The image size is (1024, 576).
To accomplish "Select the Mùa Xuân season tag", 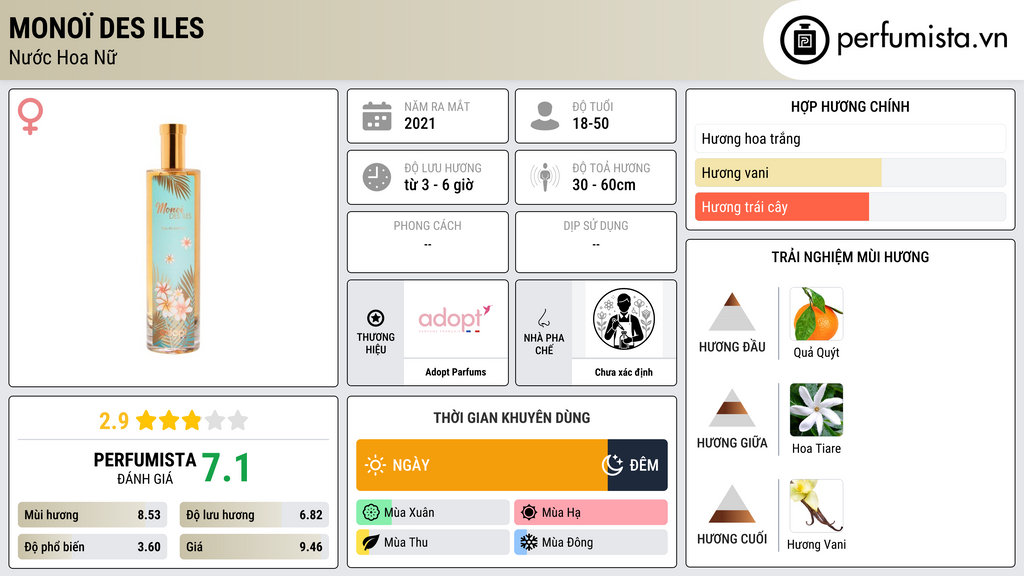I will [433, 513].
